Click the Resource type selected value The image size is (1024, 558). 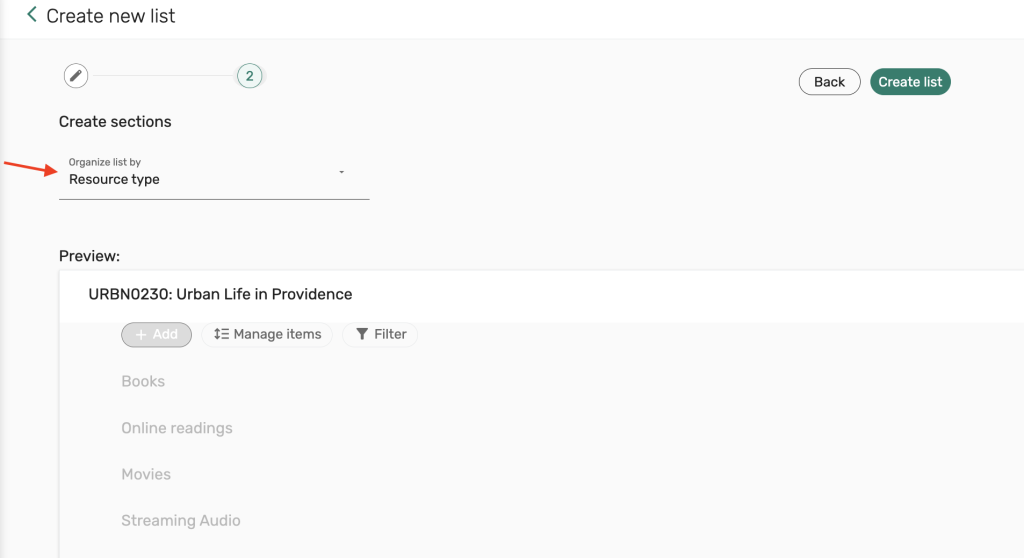click(114, 180)
